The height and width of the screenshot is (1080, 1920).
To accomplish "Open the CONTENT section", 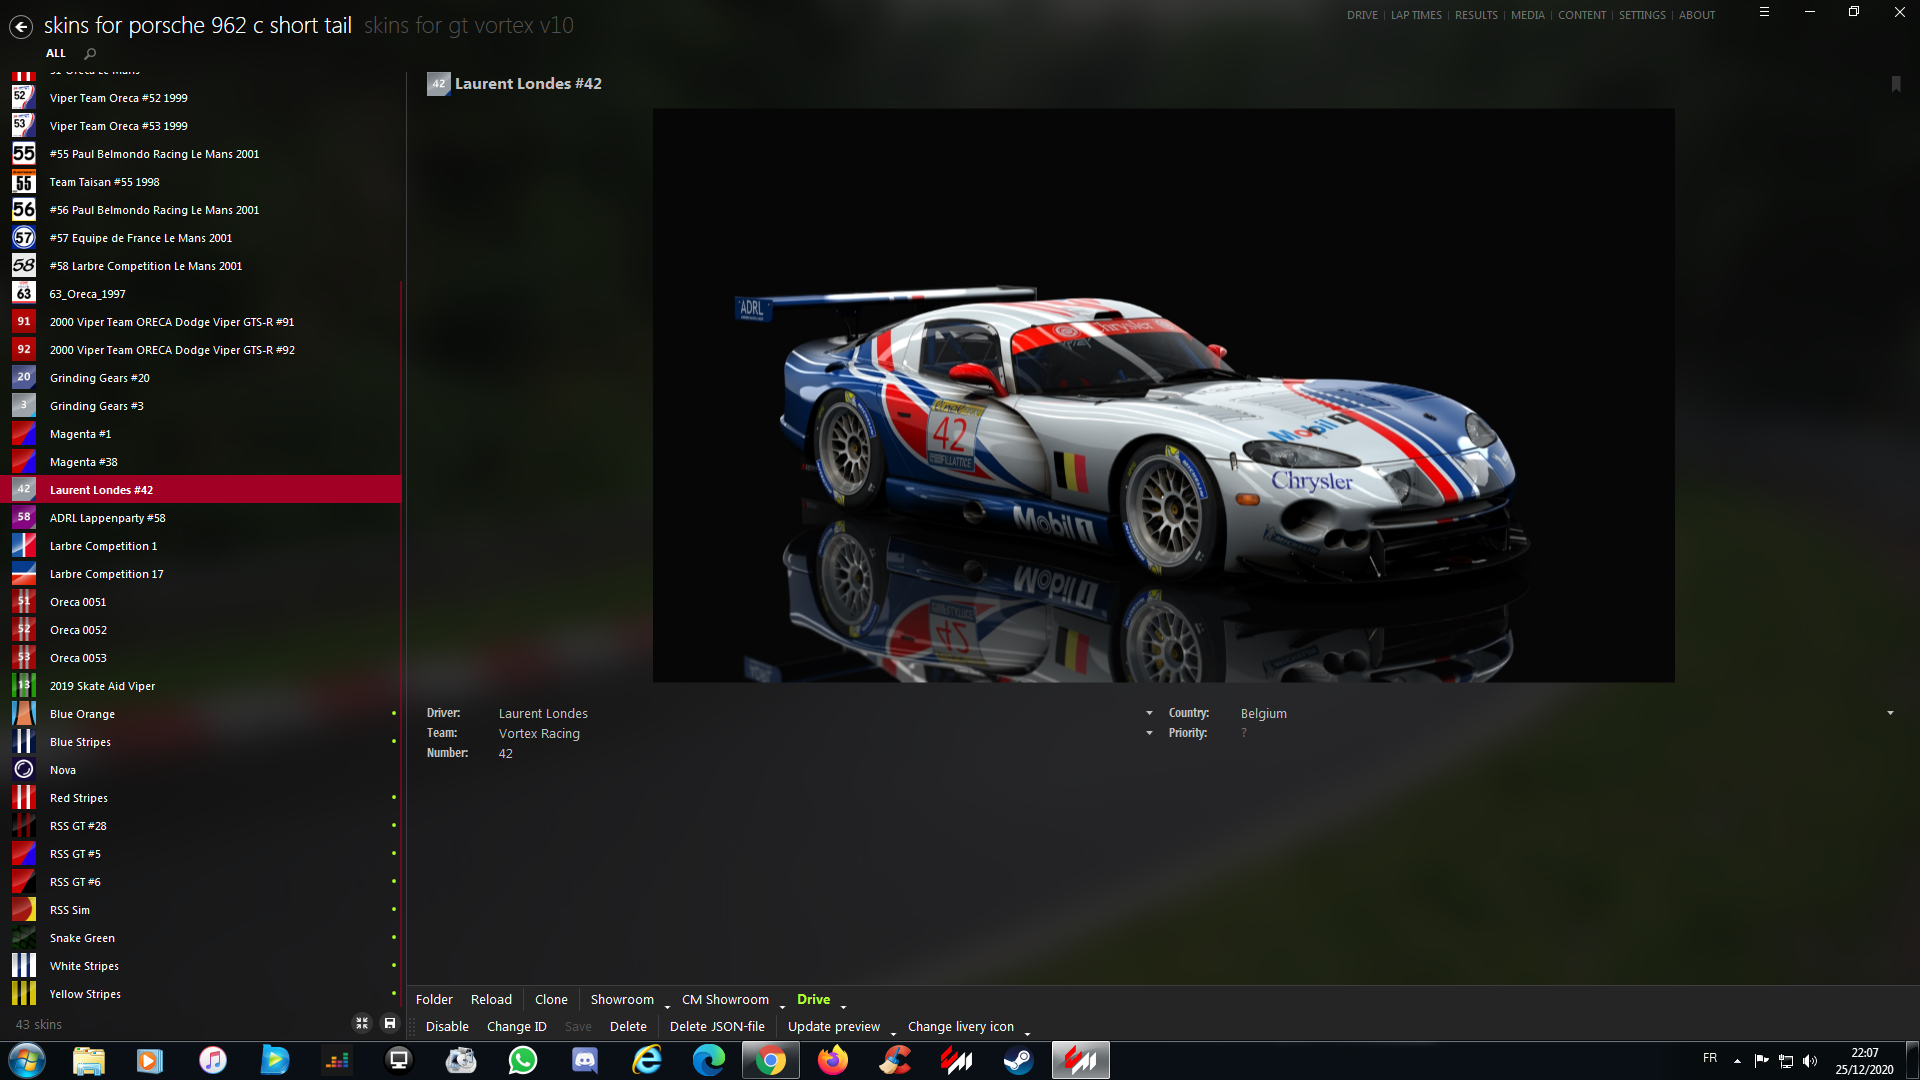I will click(x=1582, y=15).
